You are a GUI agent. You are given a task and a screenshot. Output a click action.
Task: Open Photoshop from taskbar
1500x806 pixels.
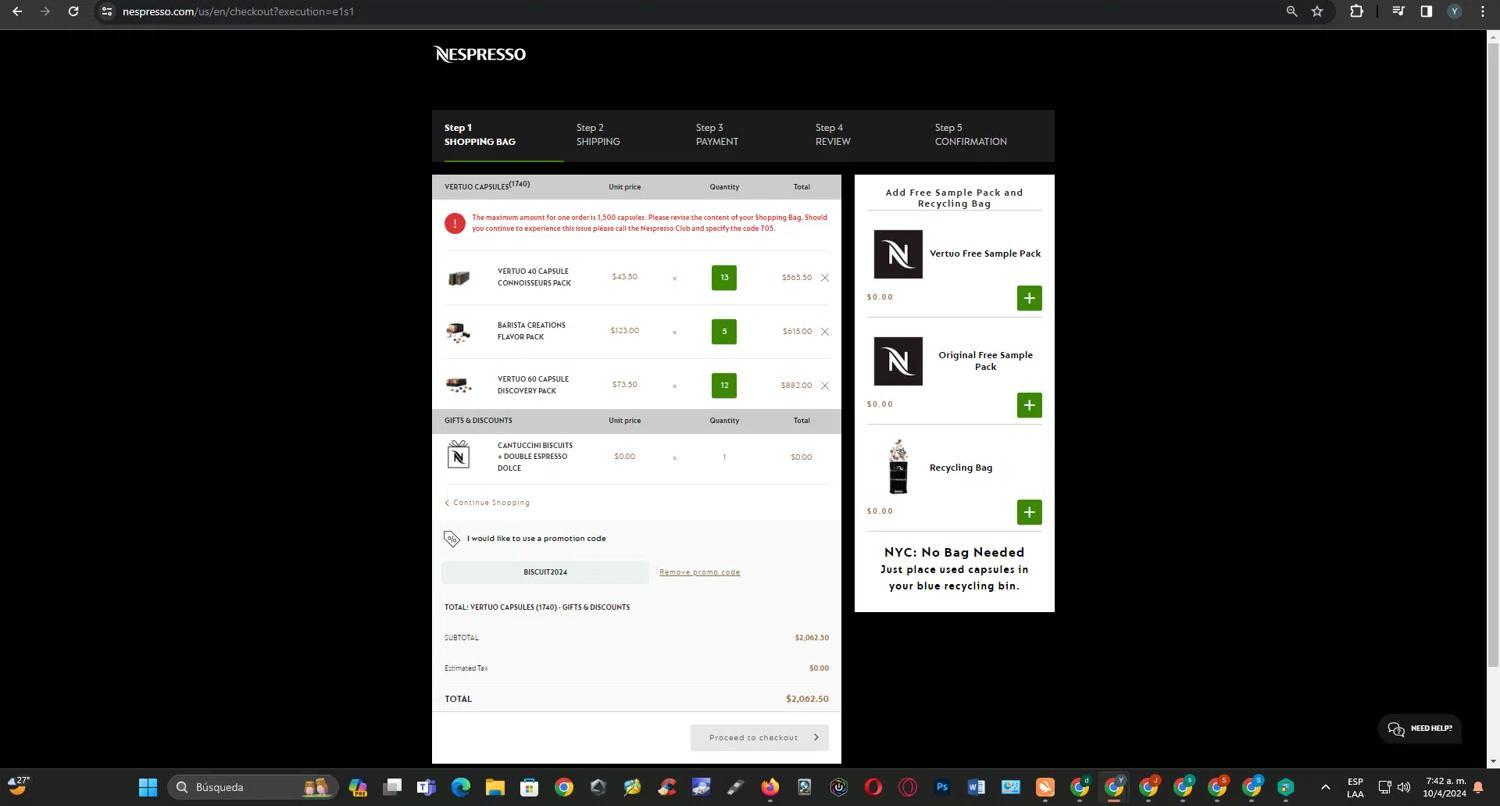coord(942,788)
